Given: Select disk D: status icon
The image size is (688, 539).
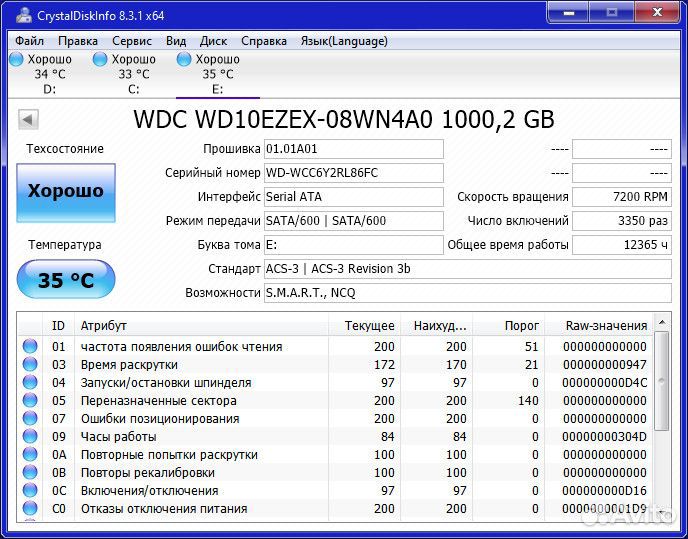Looking at the screenshot, I should [16, 59].
